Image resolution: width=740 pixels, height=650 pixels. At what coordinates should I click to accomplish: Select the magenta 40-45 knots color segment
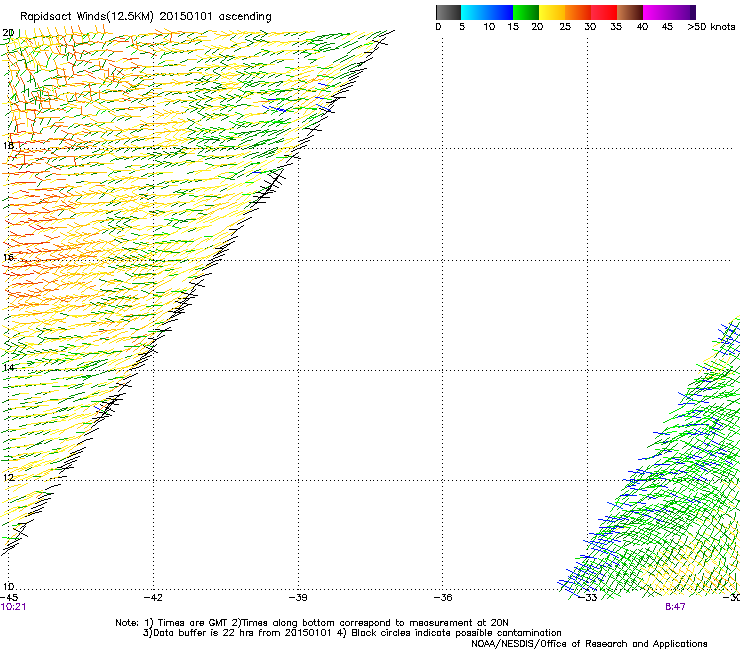[x=656, y=12]
